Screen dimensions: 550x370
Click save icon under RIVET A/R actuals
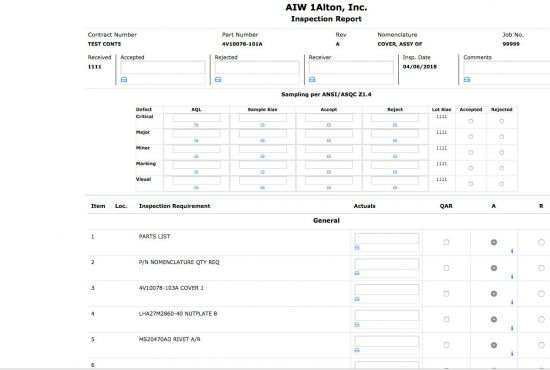pyautogui.click(x=357, y=350)
